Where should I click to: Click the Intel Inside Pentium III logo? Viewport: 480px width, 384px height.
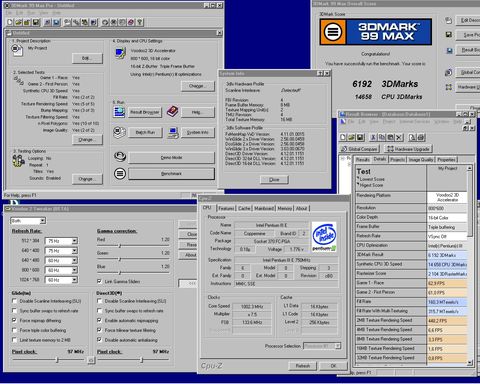coord(324,236)
